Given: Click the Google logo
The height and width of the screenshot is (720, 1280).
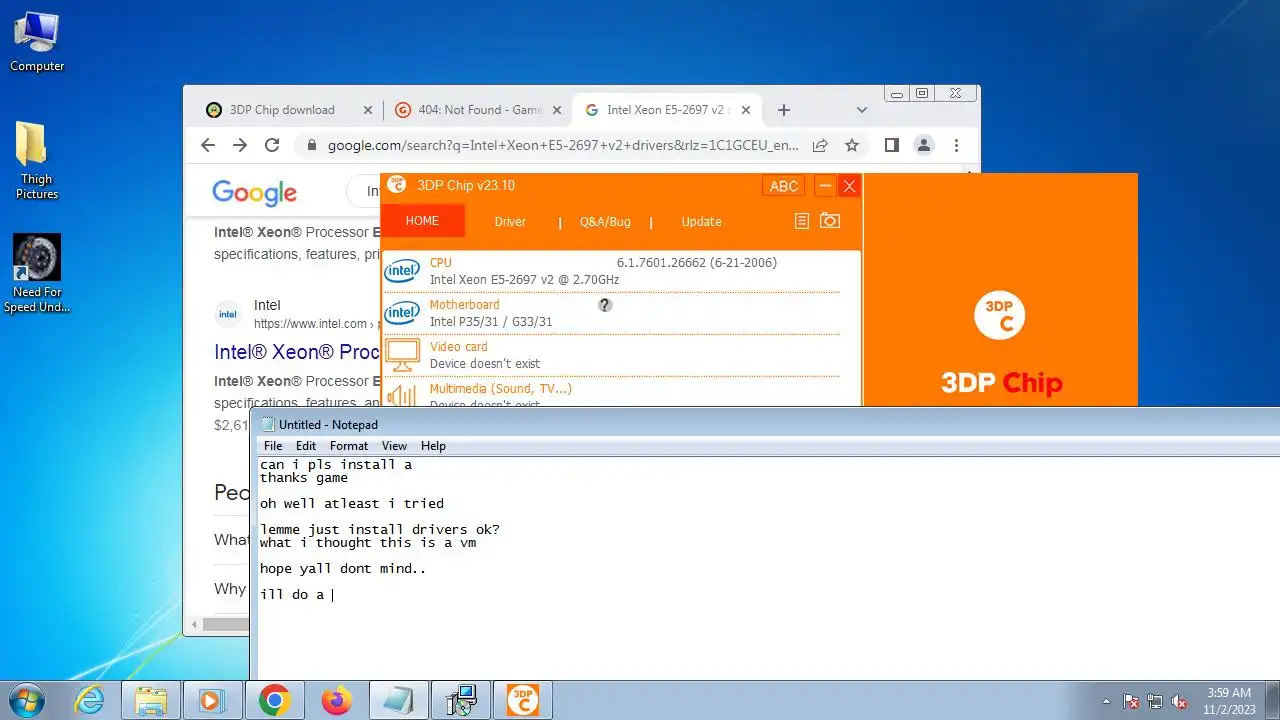Looking at the screenshot, I should 254,192.
